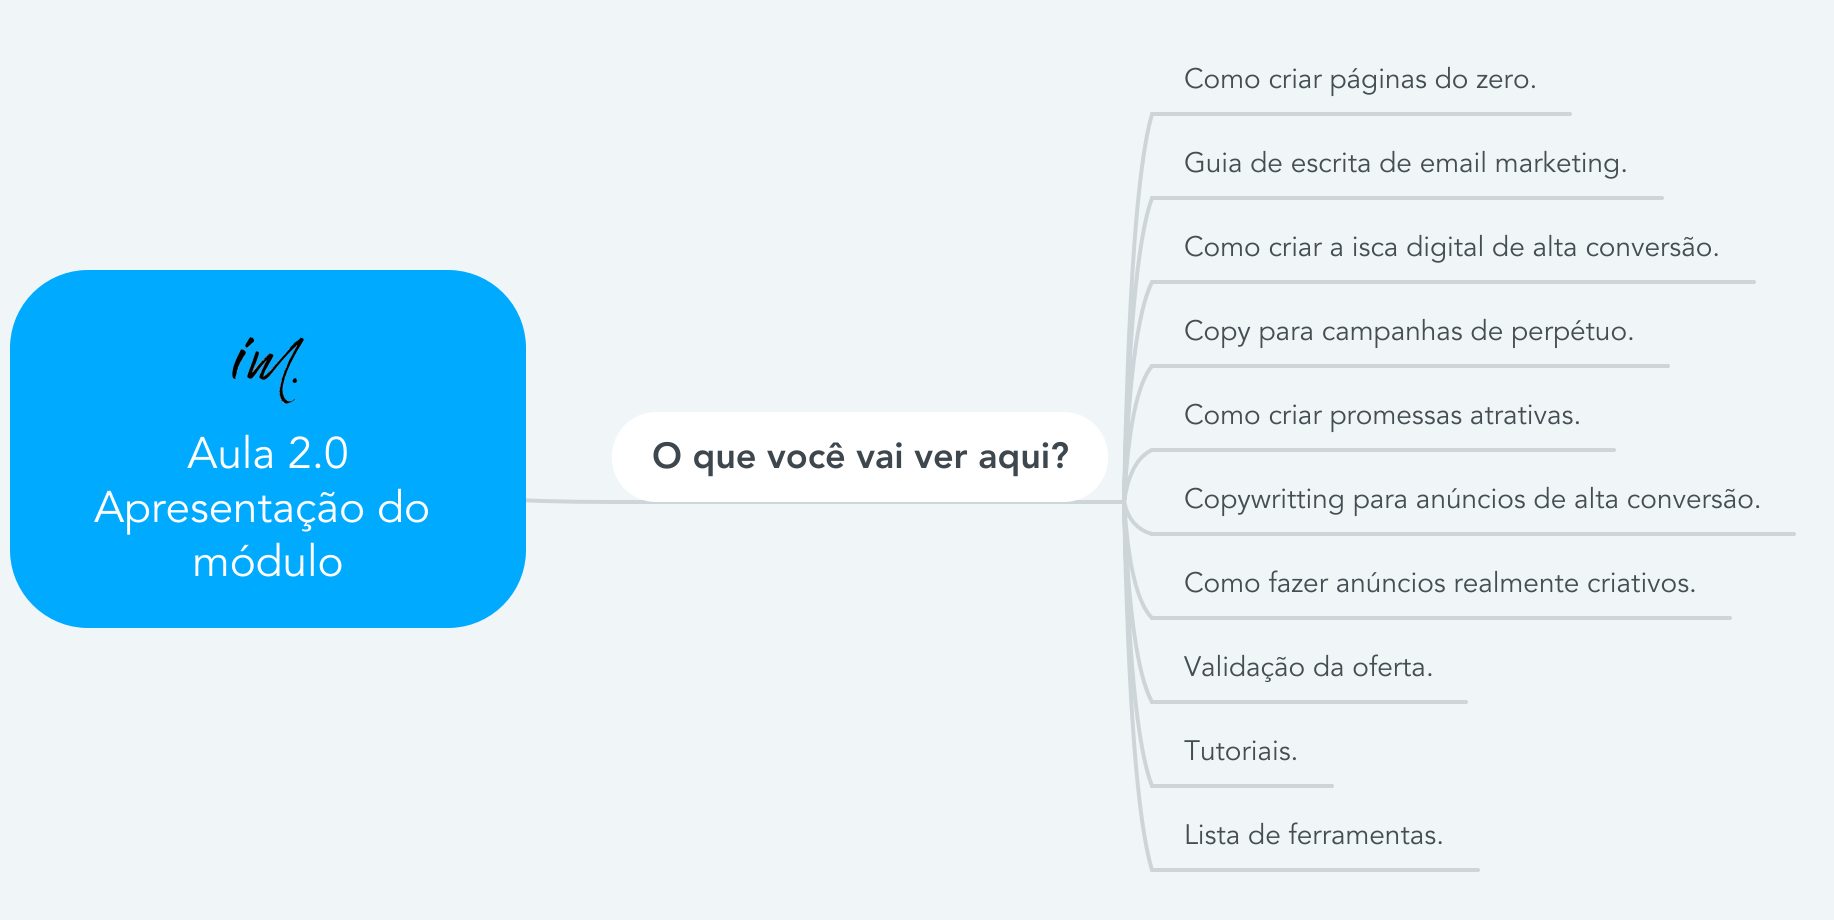Viewport: 1834px width, 920px height.
Task: Select 'Guia de escrita de email marketing.'
Action: click(1405, 163)
